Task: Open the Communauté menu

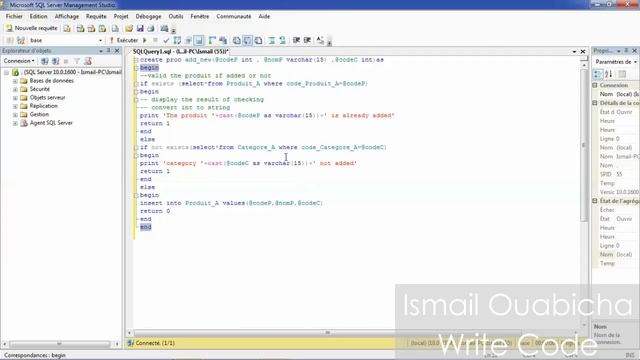Action: [x=233, y=16]
